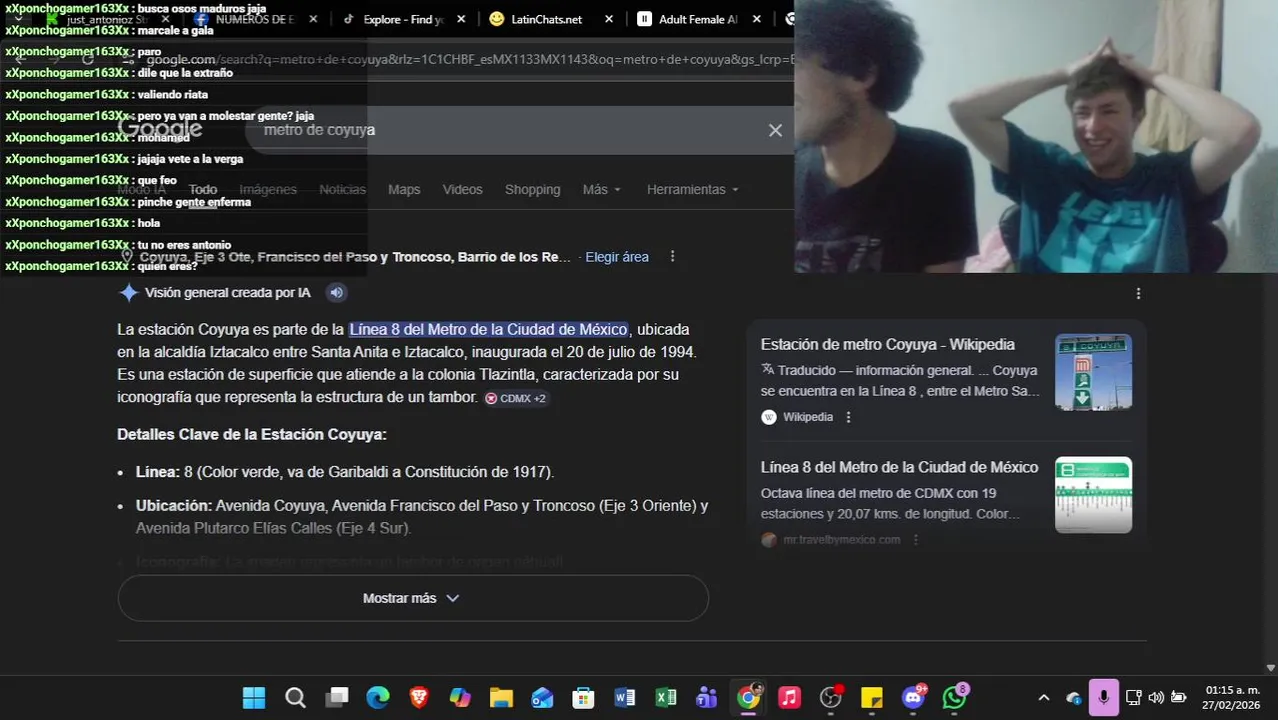Viewport: 1278px width, 720px height.
Task: Launch Word from the taskbar
Action: coord(624,697)
